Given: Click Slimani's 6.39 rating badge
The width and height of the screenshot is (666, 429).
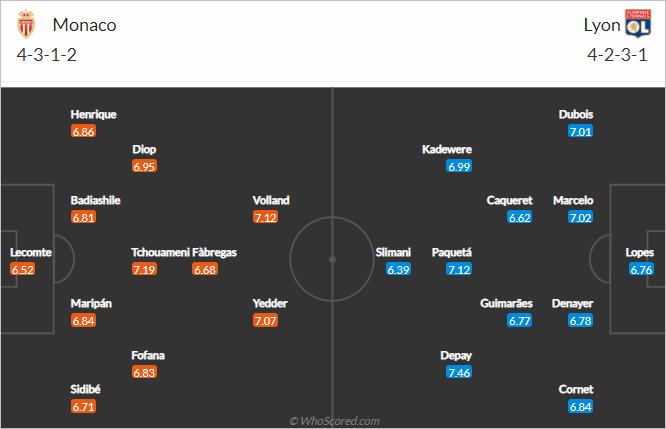Looking at the screenshot, I should click(398, 269).
